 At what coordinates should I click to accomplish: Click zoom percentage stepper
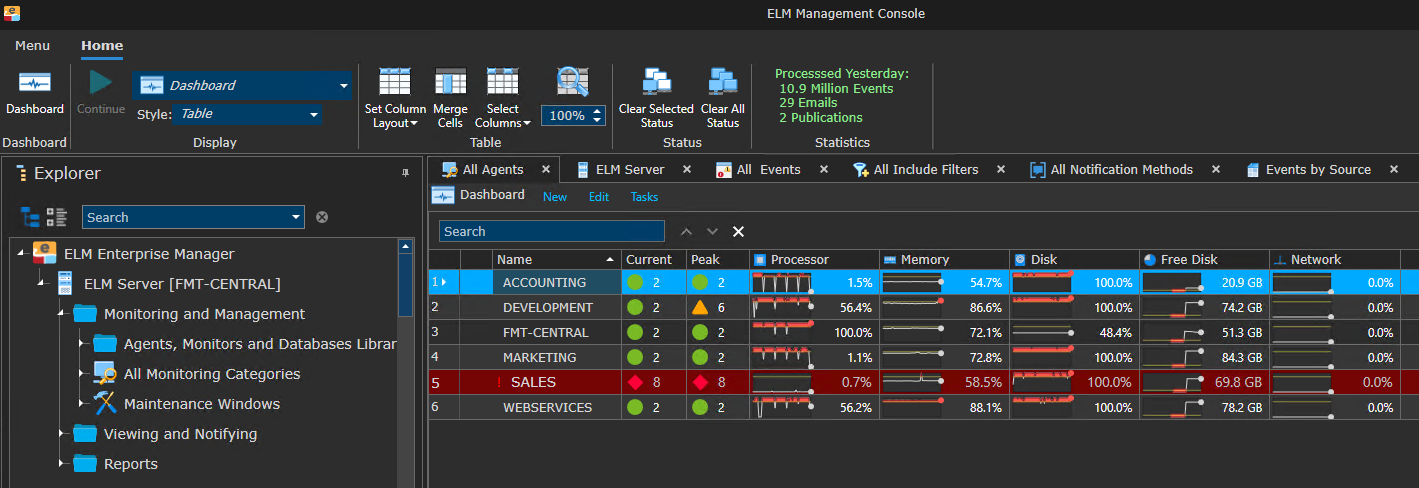[x=598, y=115]
